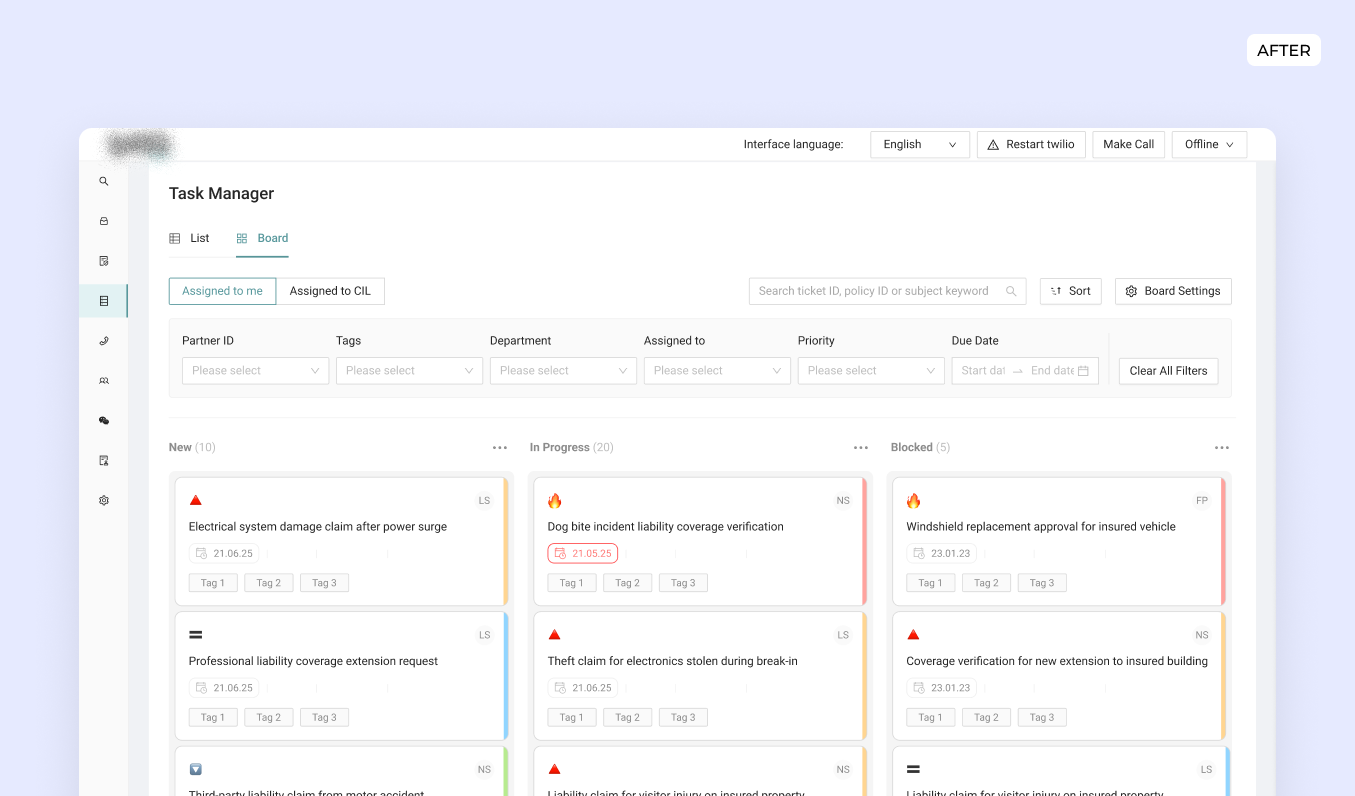This screenshot has width=1355, height=796.
Task: Open Board Settings
Action: coord(1173,291)
